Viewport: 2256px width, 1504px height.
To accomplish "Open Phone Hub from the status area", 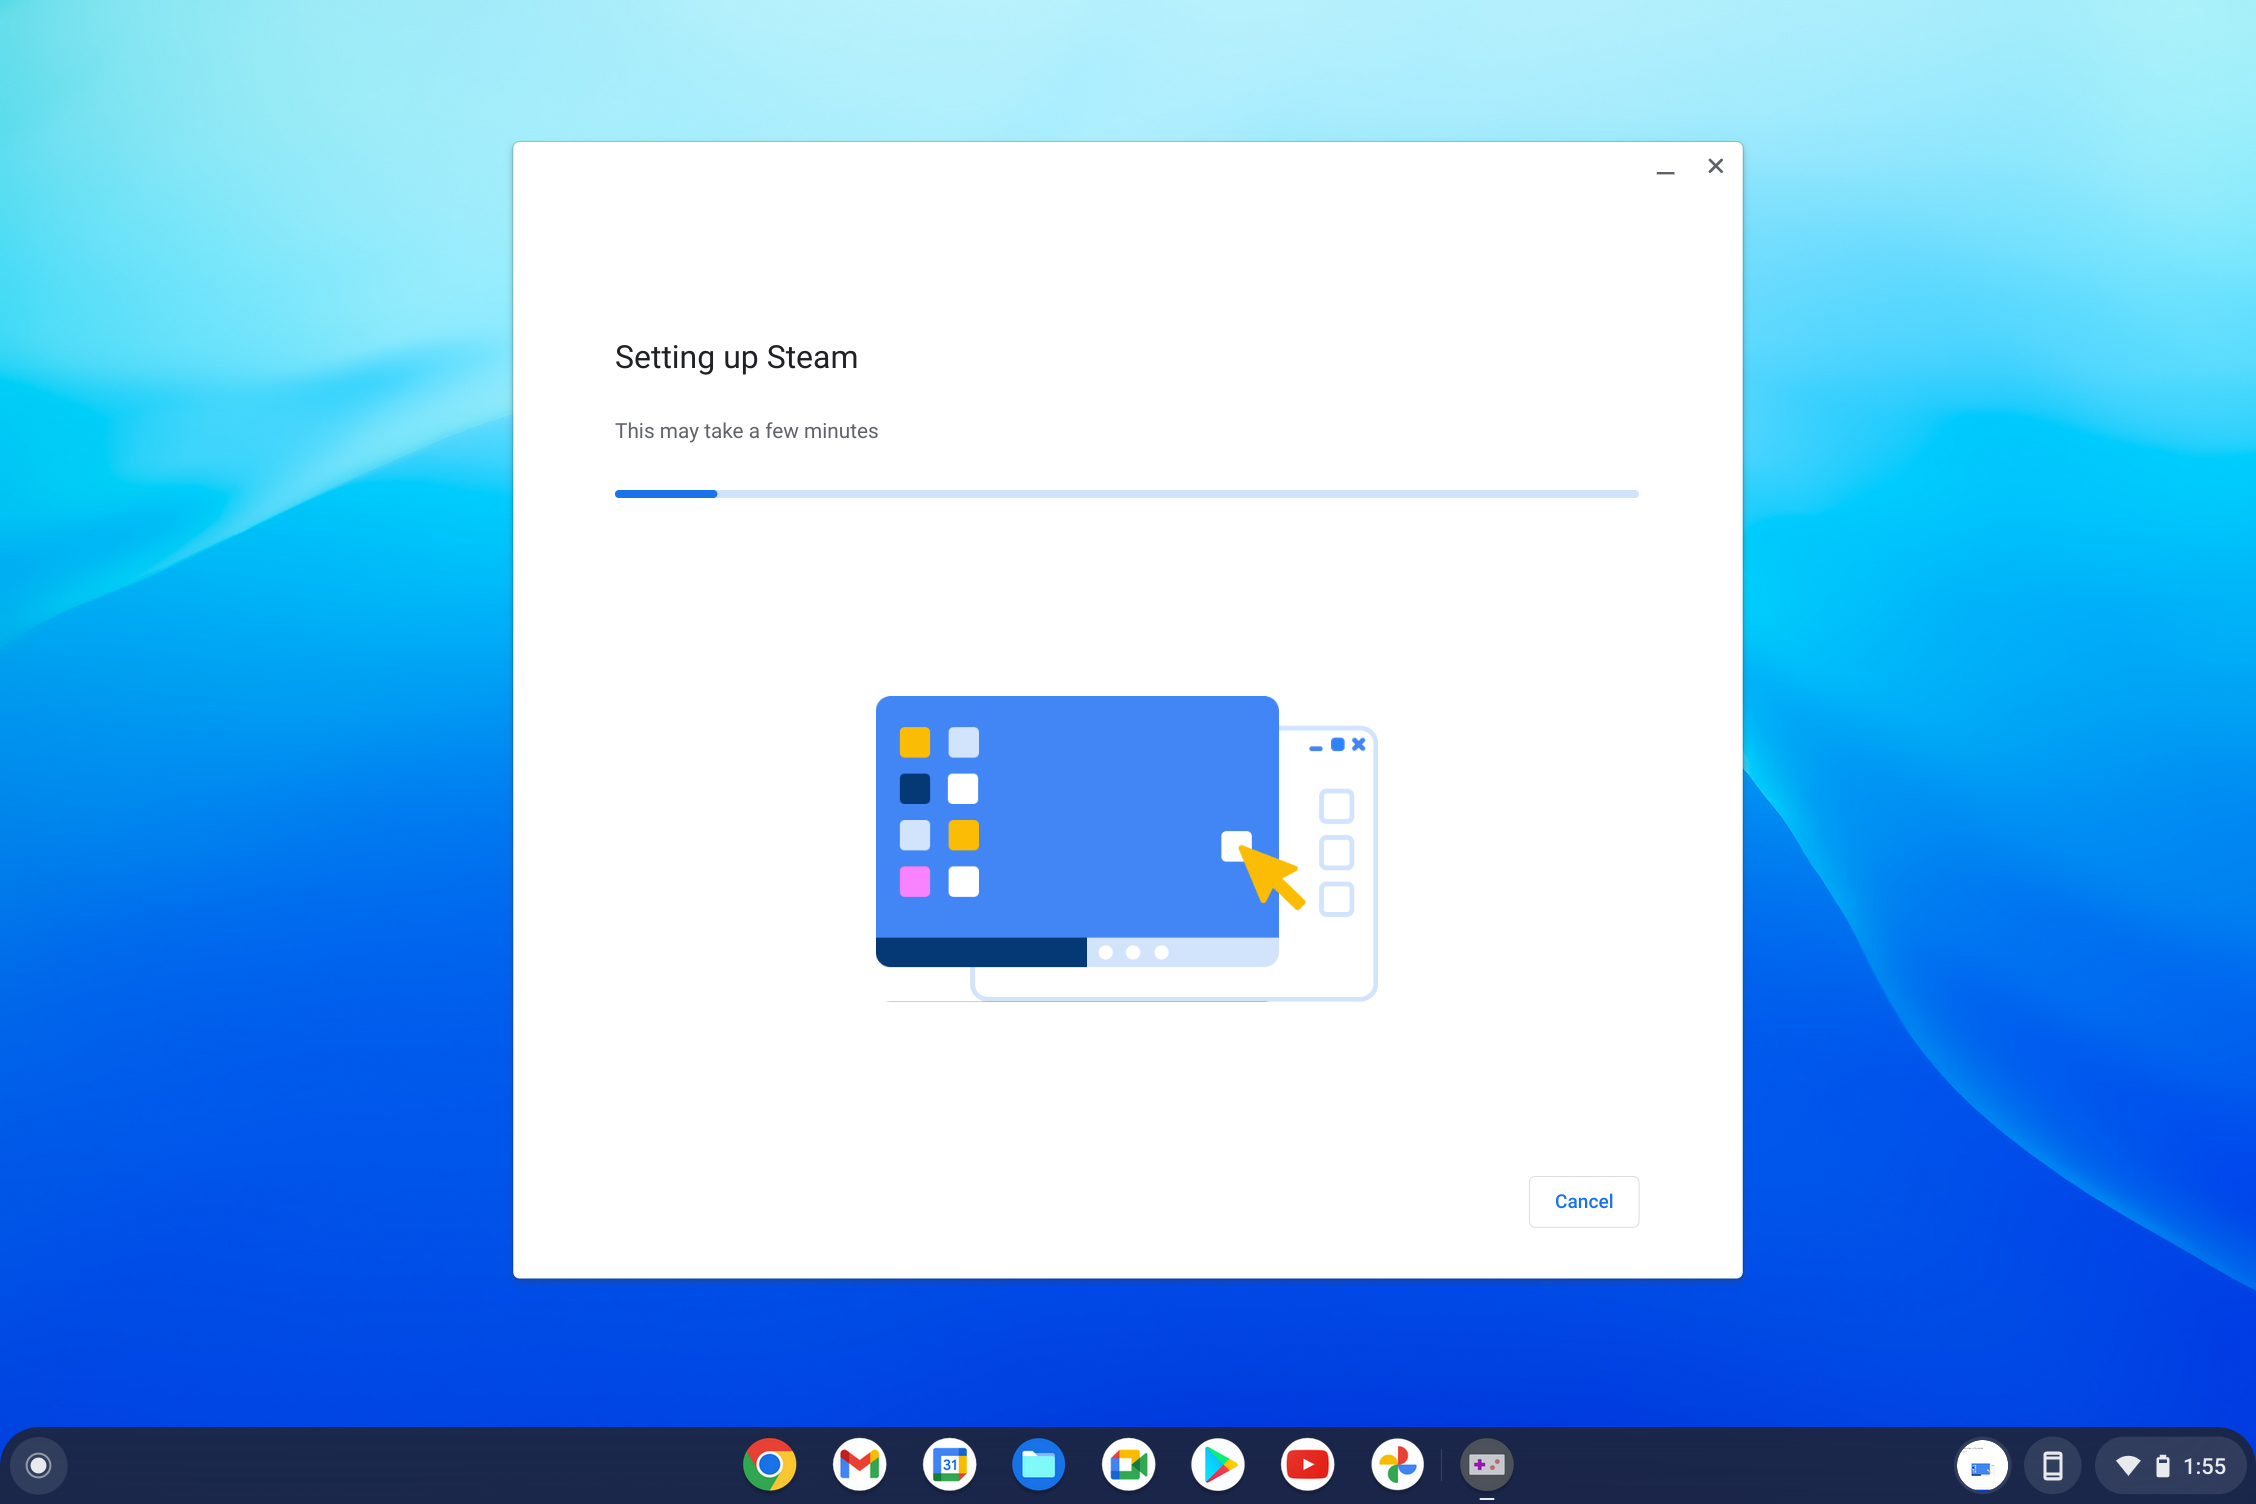I will pyautogui.click(x=2054, y=1464).
